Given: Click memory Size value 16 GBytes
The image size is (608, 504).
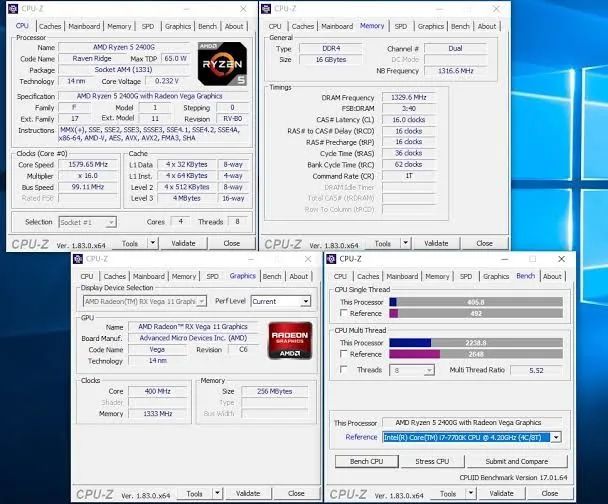Looking at the screenshot, I should pyautogui.click(x=331, y=60).
